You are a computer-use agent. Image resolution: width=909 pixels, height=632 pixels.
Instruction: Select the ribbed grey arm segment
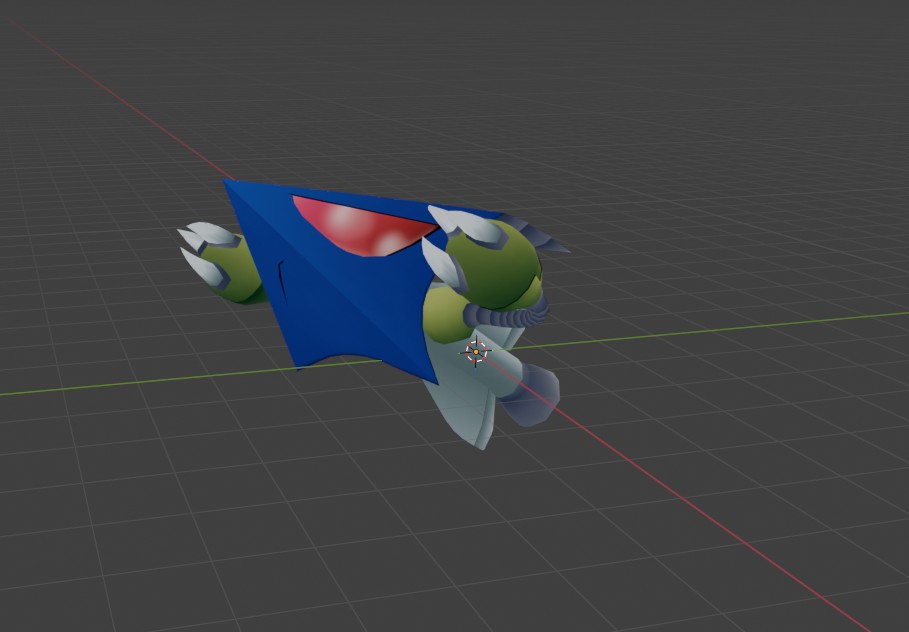tap(506, 313)
